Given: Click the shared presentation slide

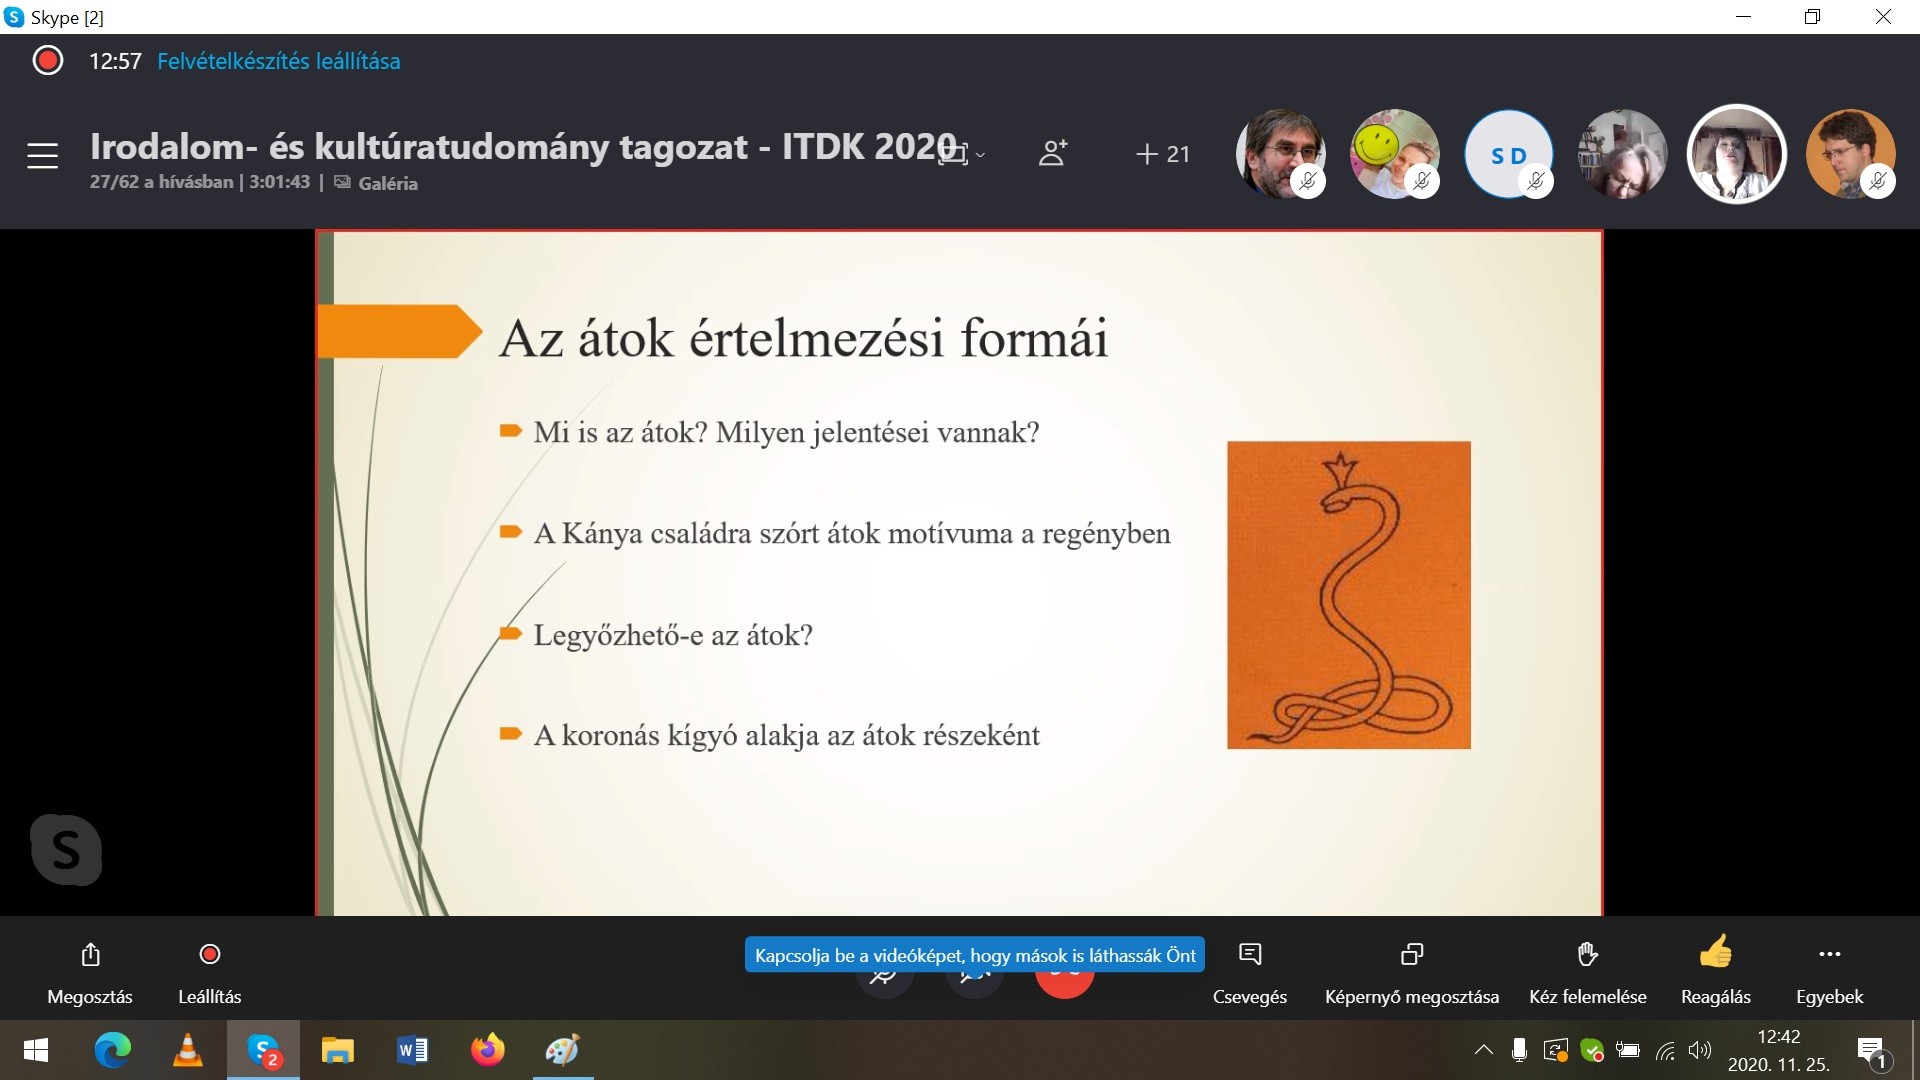Looking at the screenshot, I should point(958,572).
